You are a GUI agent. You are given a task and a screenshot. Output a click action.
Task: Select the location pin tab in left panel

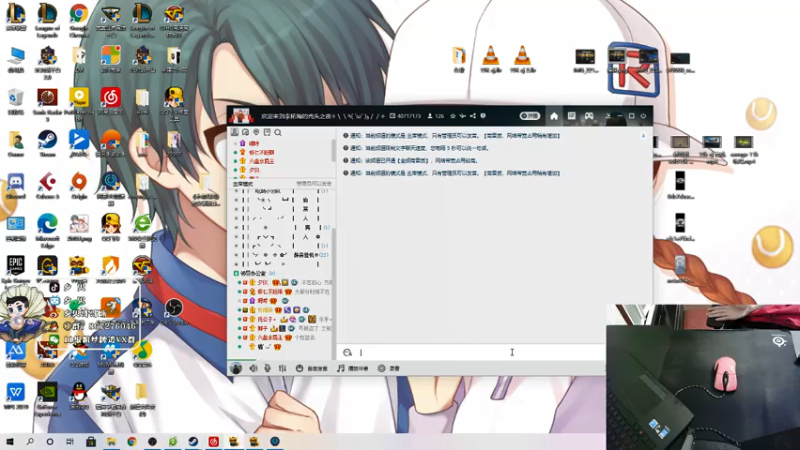pyautogui.click(x=256, y=132)
